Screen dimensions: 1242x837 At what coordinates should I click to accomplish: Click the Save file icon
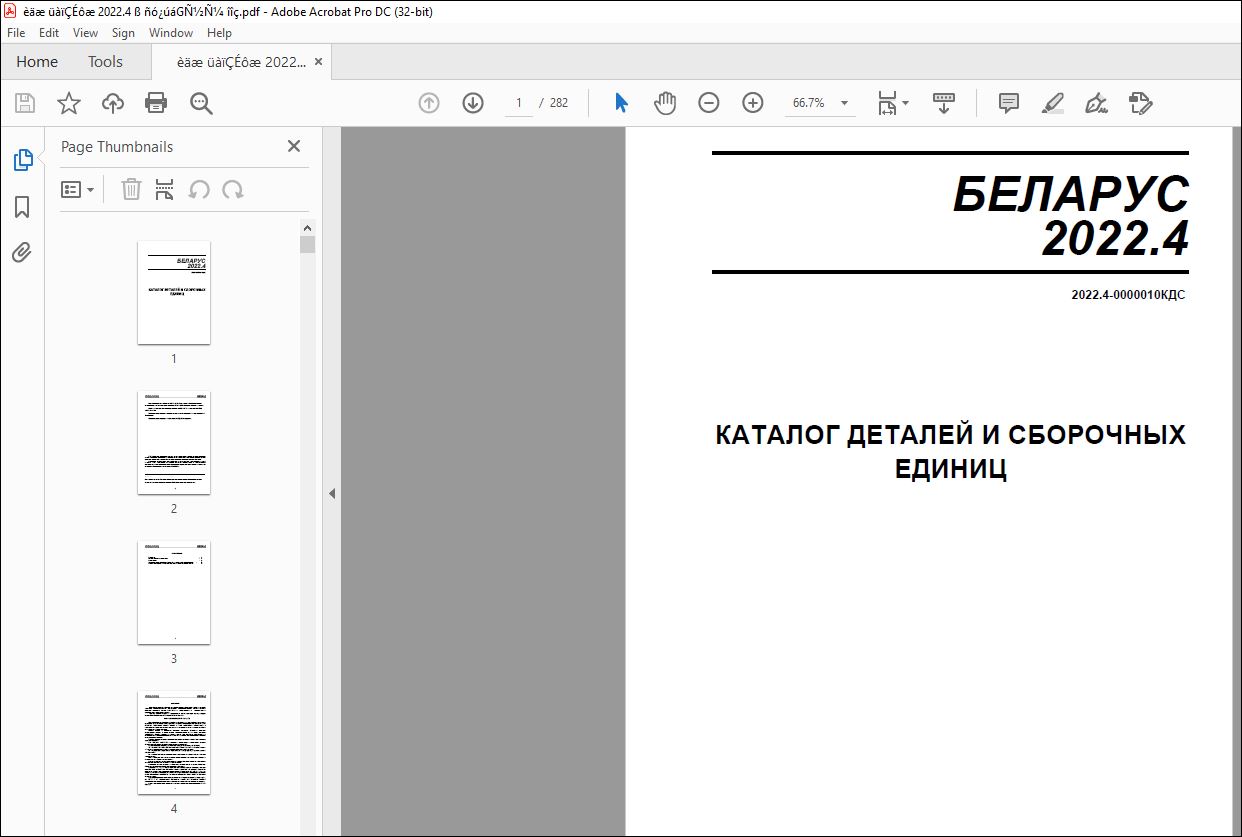[25, 103]
